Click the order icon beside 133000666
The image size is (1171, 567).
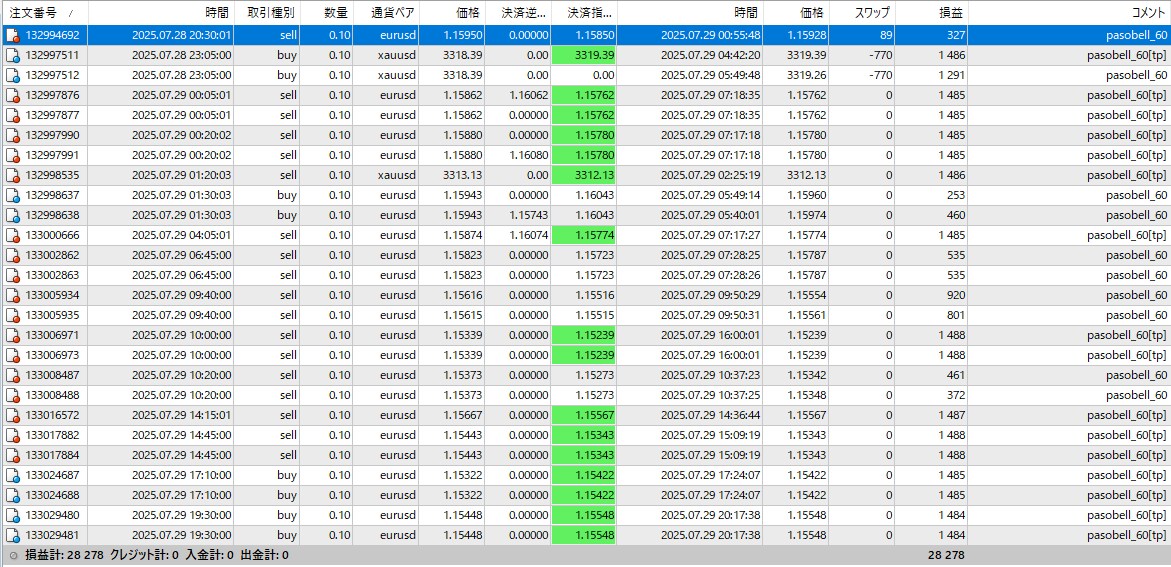pyautogui.click(x=12, y=235)
